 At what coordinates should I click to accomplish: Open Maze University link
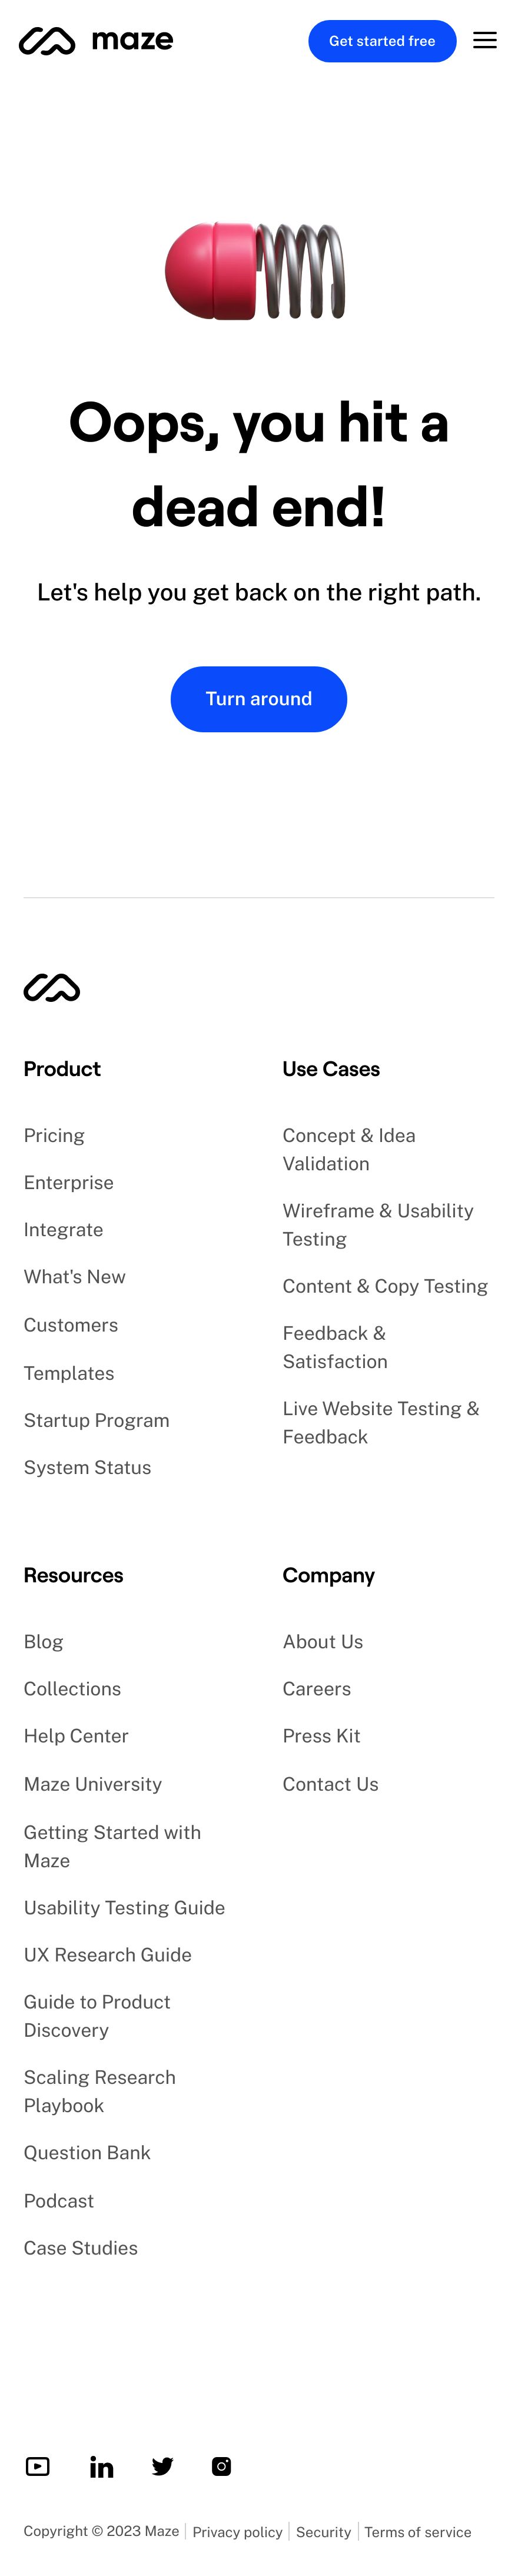(x=93, y=1784)
